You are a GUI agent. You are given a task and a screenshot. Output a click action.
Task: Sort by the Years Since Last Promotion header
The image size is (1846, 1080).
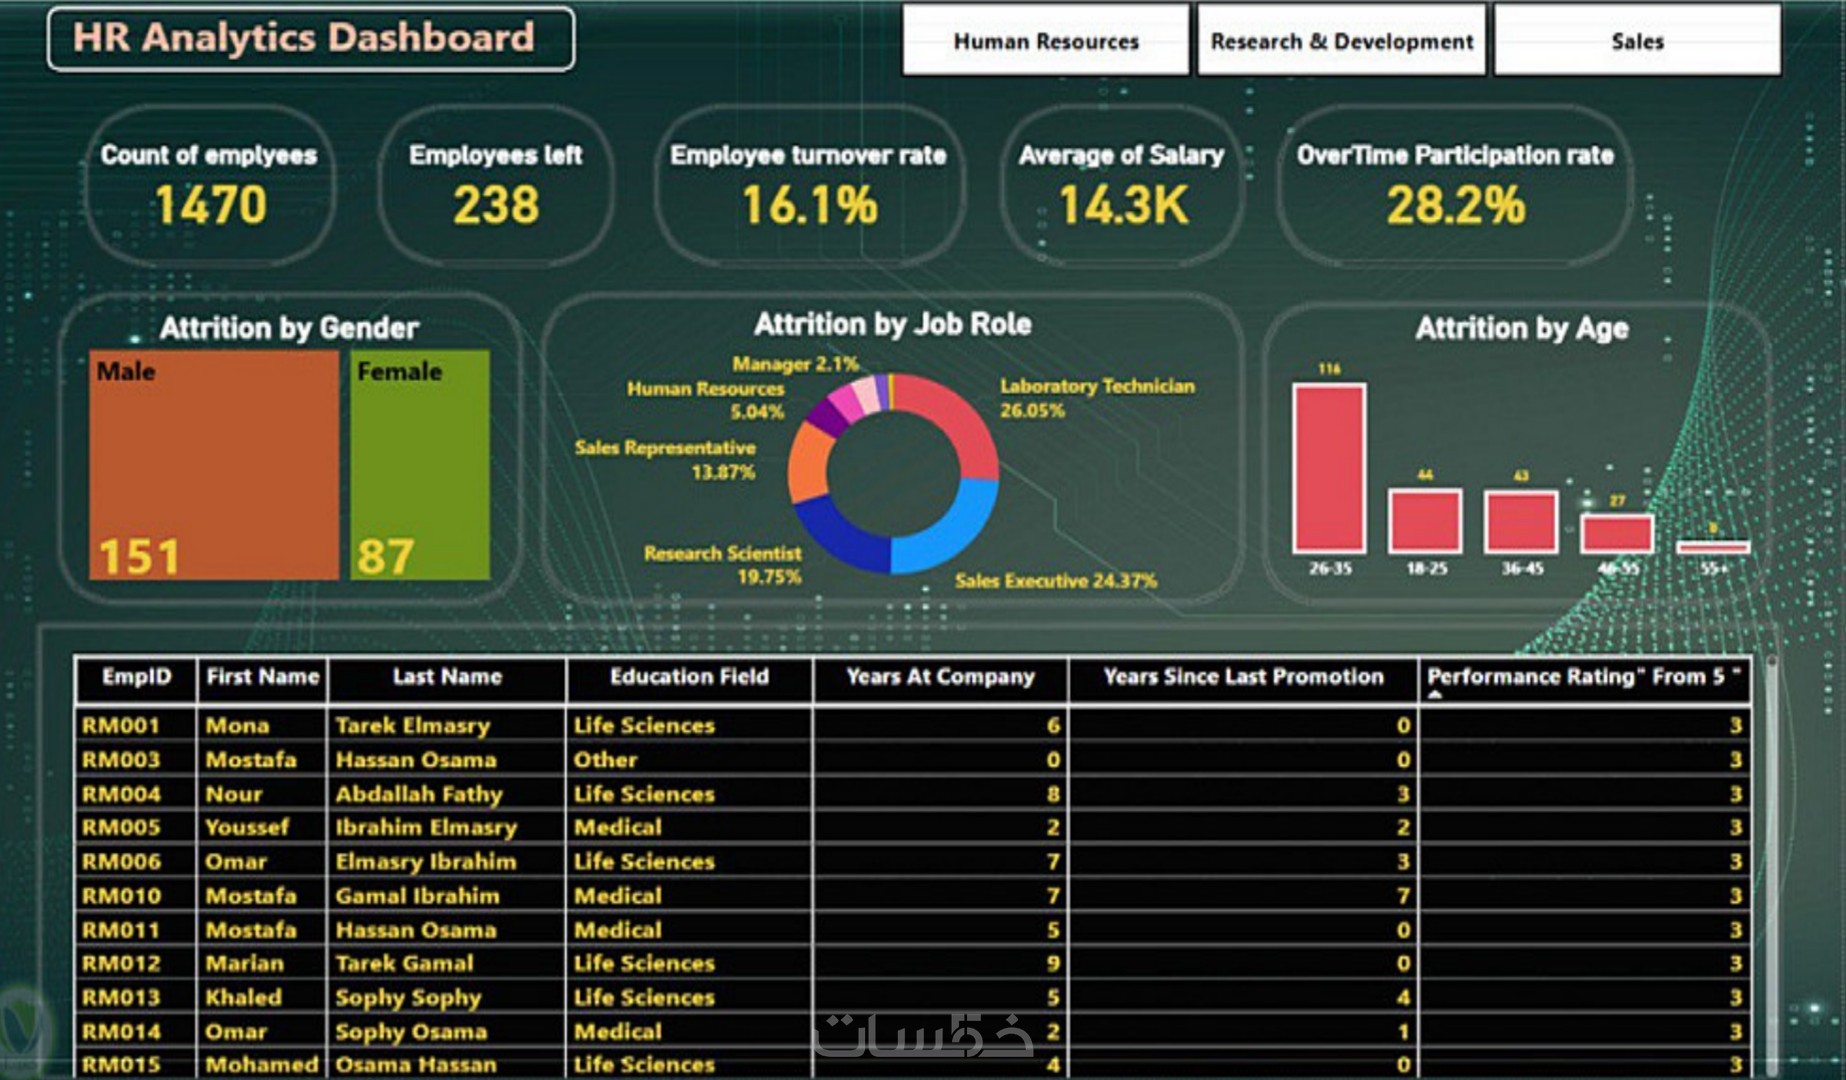click(1243, 678)
